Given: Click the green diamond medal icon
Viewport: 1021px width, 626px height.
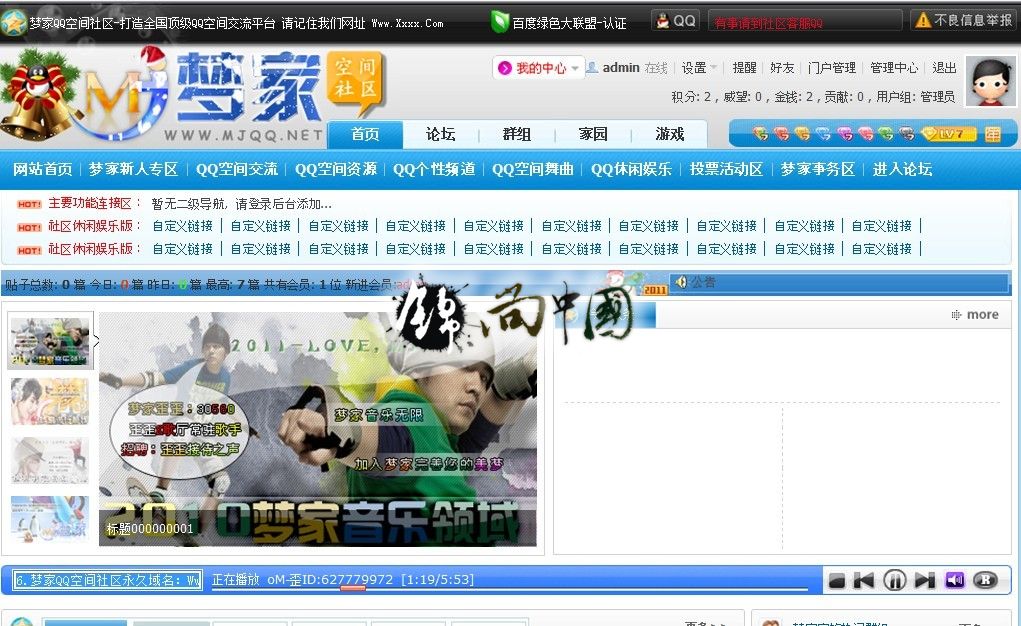Looking at the screenshot, I should click(x=886, y=134).
